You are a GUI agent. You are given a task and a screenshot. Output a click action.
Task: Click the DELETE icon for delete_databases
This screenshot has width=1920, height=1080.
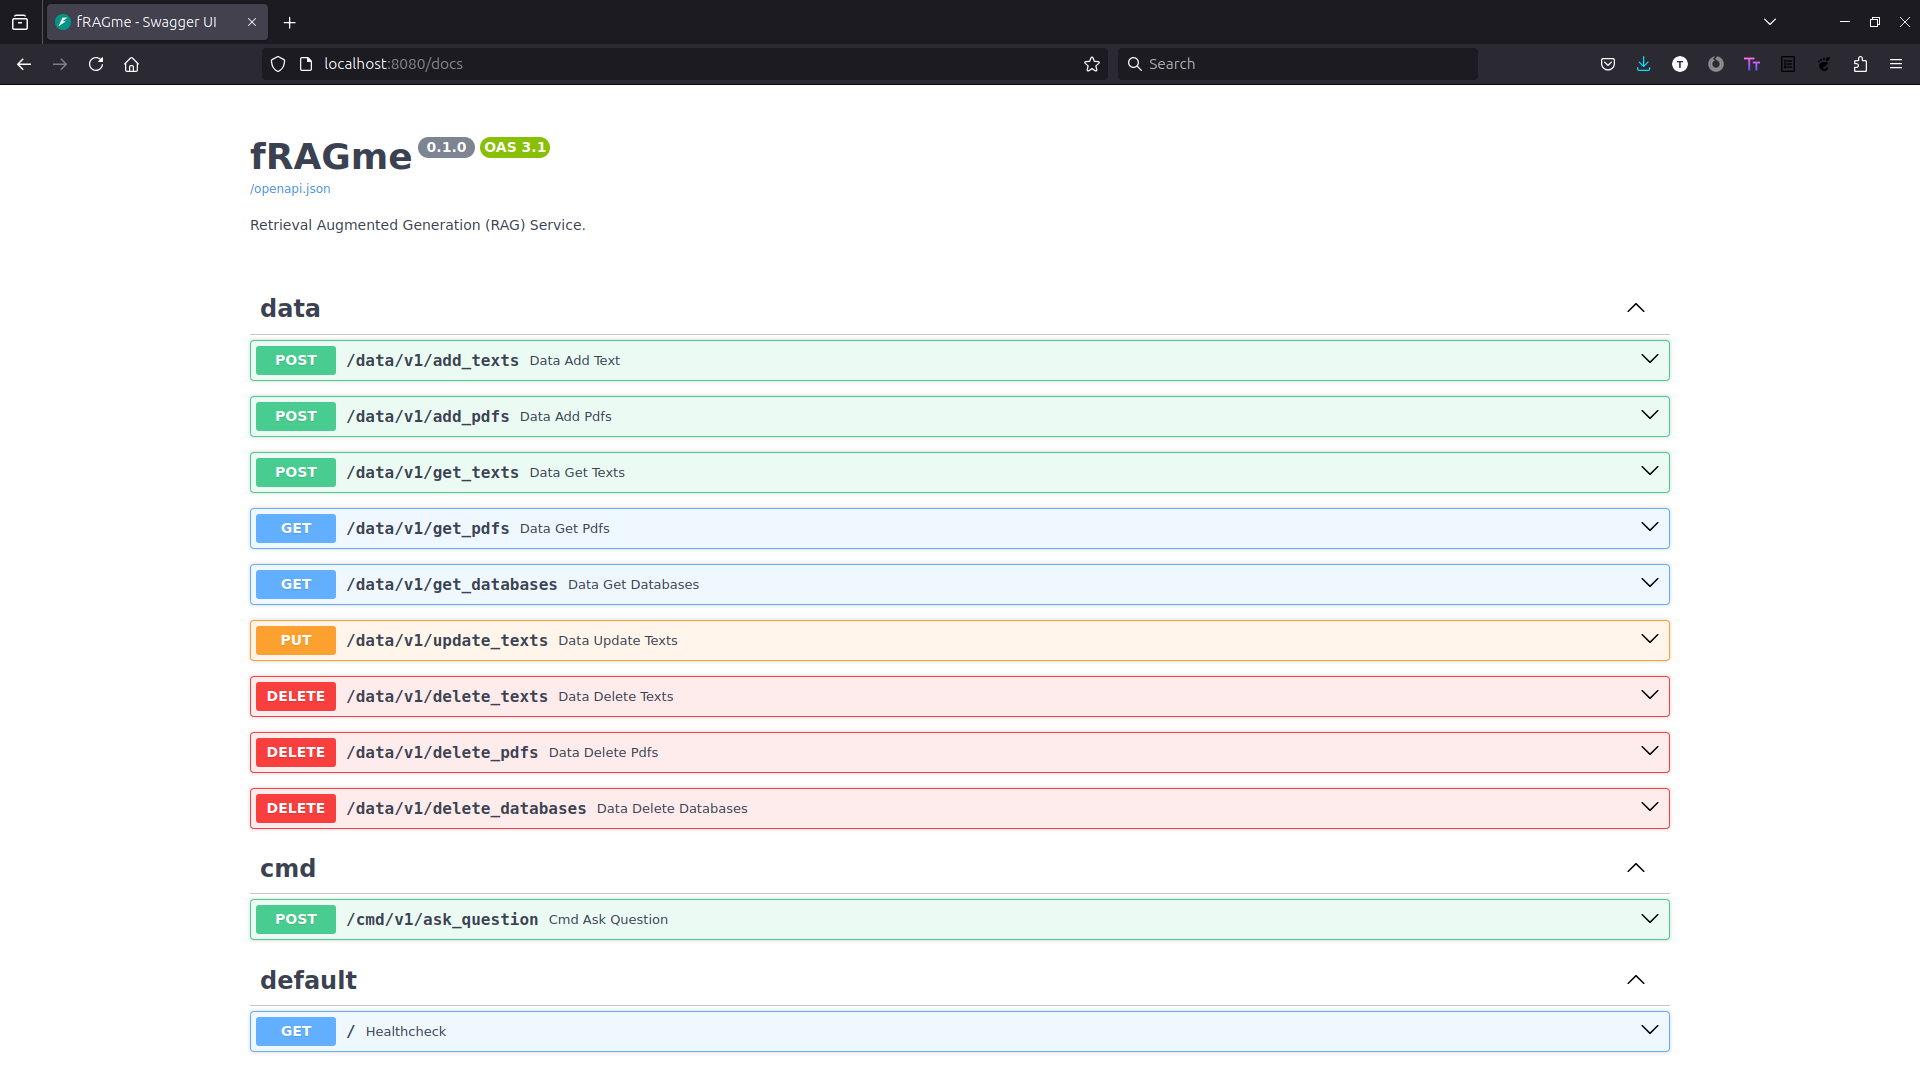(295, 808)
